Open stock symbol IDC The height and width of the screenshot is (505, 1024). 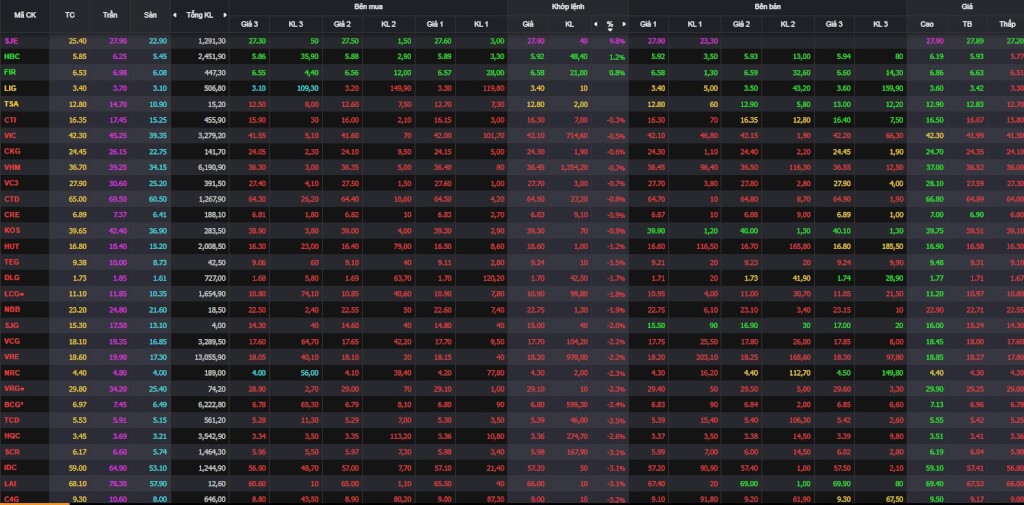pyautogui.click(x=11, y=467)
